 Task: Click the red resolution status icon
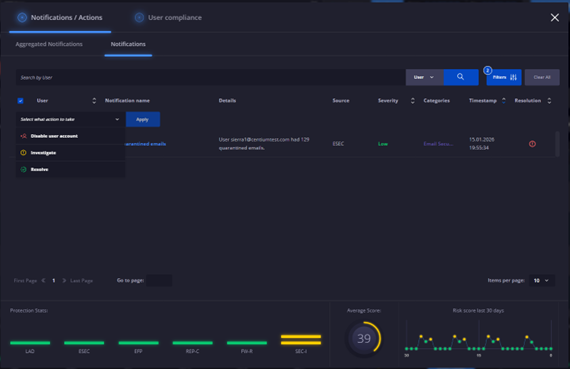click(532, 144)
